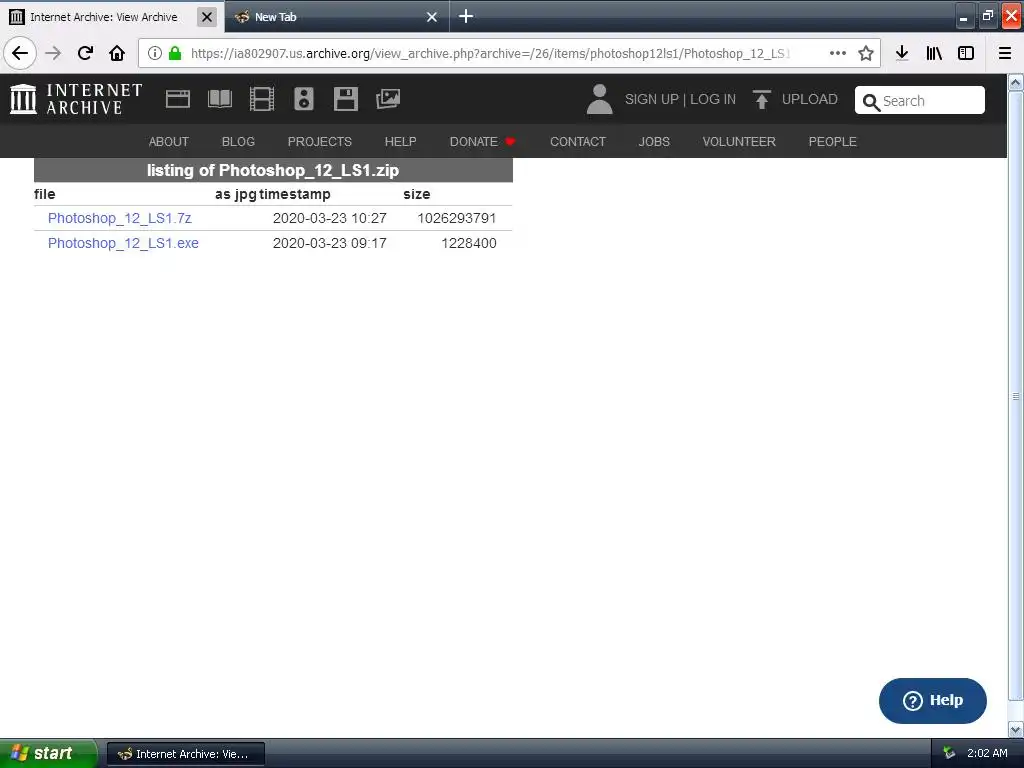
Task: Toggle the browser sidebar icon
Action: [966, 53]
